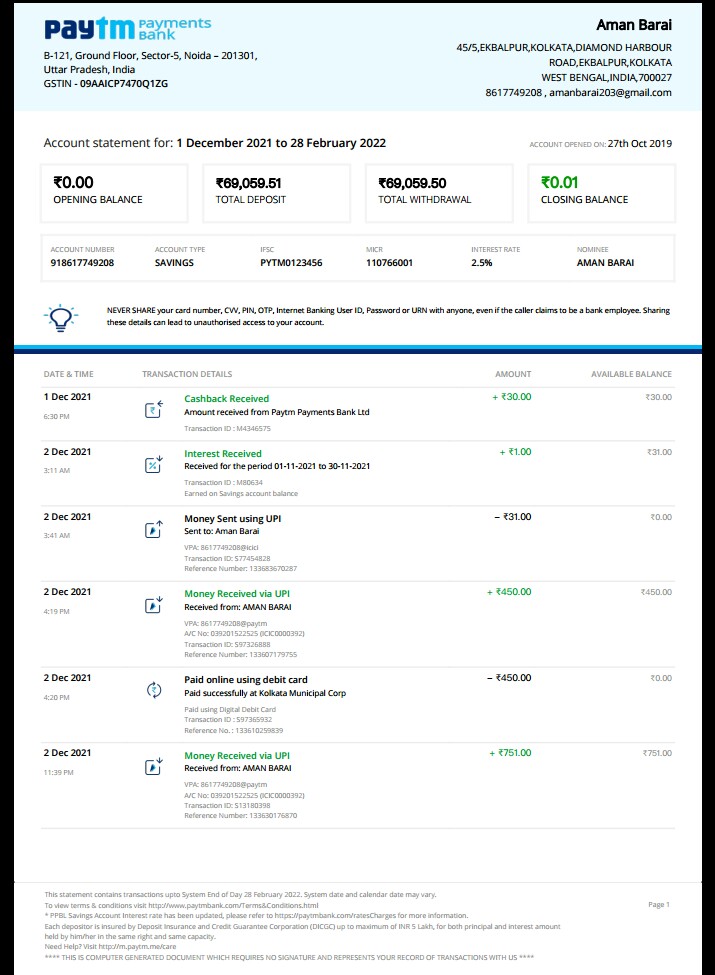
Task: Click the ₹0.00 opening balance box
Action: pyautogui.click(x=114, y=193)
